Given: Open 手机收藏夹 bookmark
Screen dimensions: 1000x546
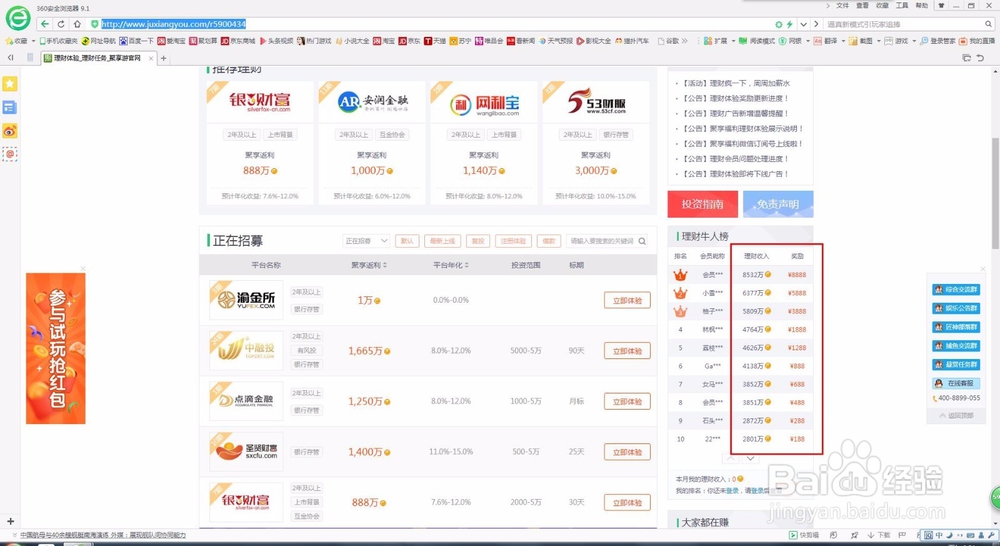Looking at the screenshot, I should pyautogui.click(x=58, y=41).
